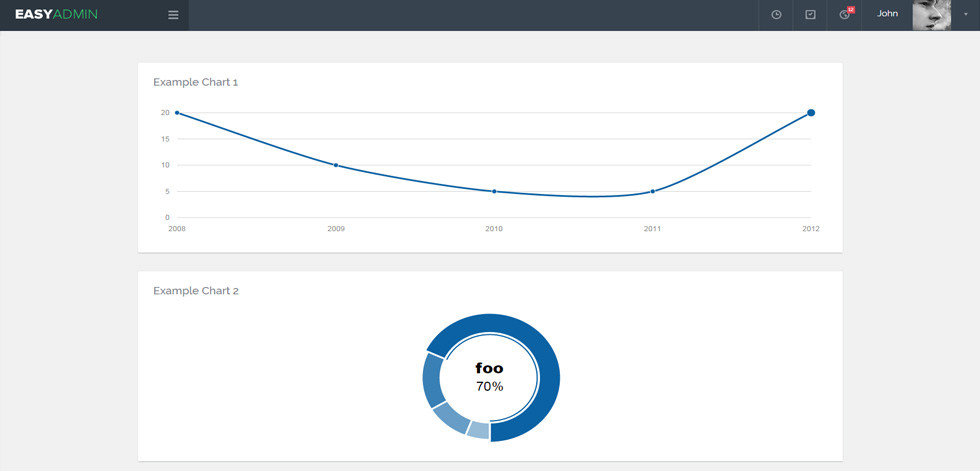
Task: Click the smallest pale donut segment at bottom
Action: 479,430
